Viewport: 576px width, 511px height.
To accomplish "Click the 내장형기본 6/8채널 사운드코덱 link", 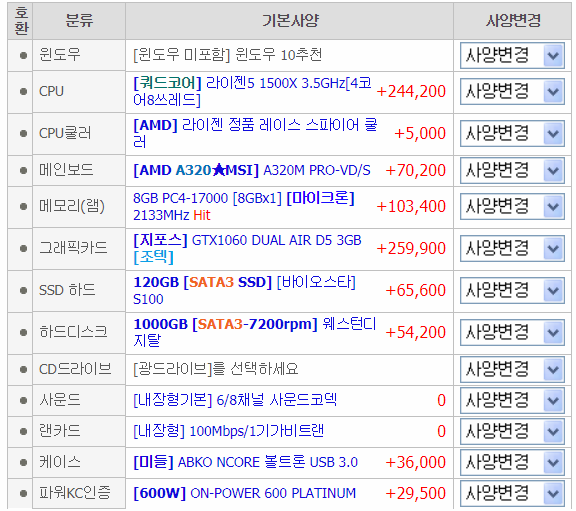I will pyautogui.click(x=235, y=400).
